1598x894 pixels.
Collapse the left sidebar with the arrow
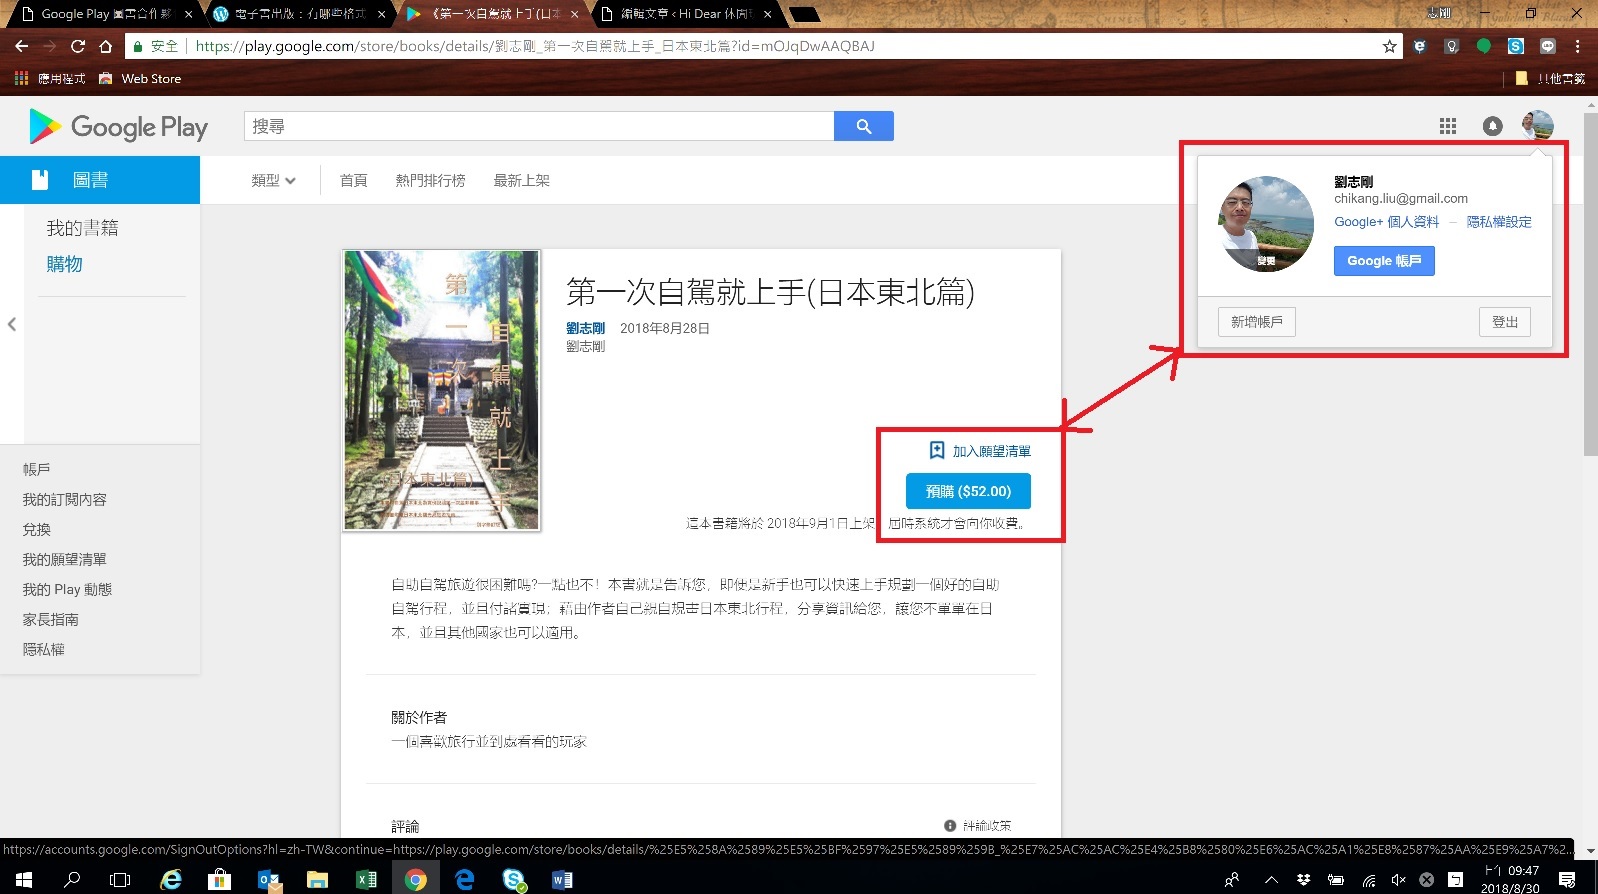tap(12, 324)
